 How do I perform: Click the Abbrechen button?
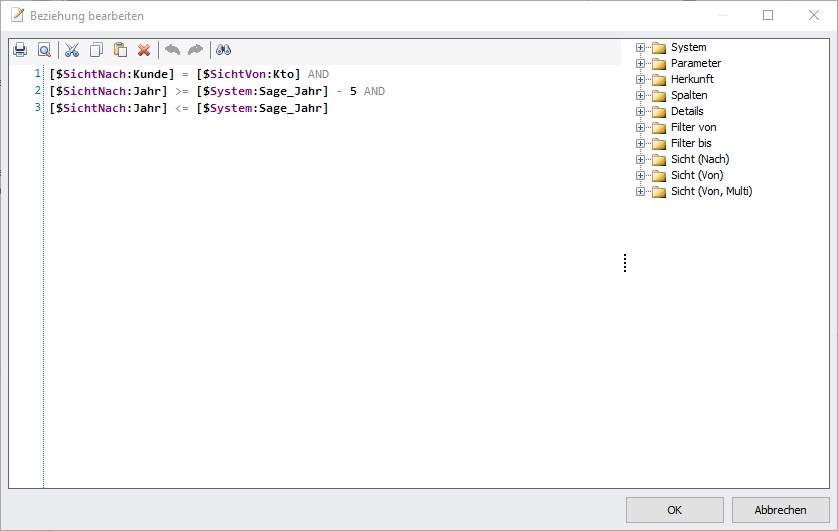(780, 510)
